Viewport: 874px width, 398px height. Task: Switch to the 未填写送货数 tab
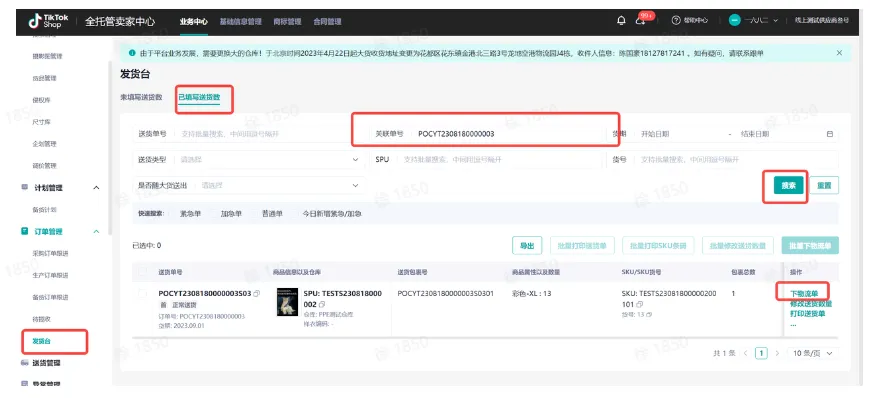(x=142, y=97)
